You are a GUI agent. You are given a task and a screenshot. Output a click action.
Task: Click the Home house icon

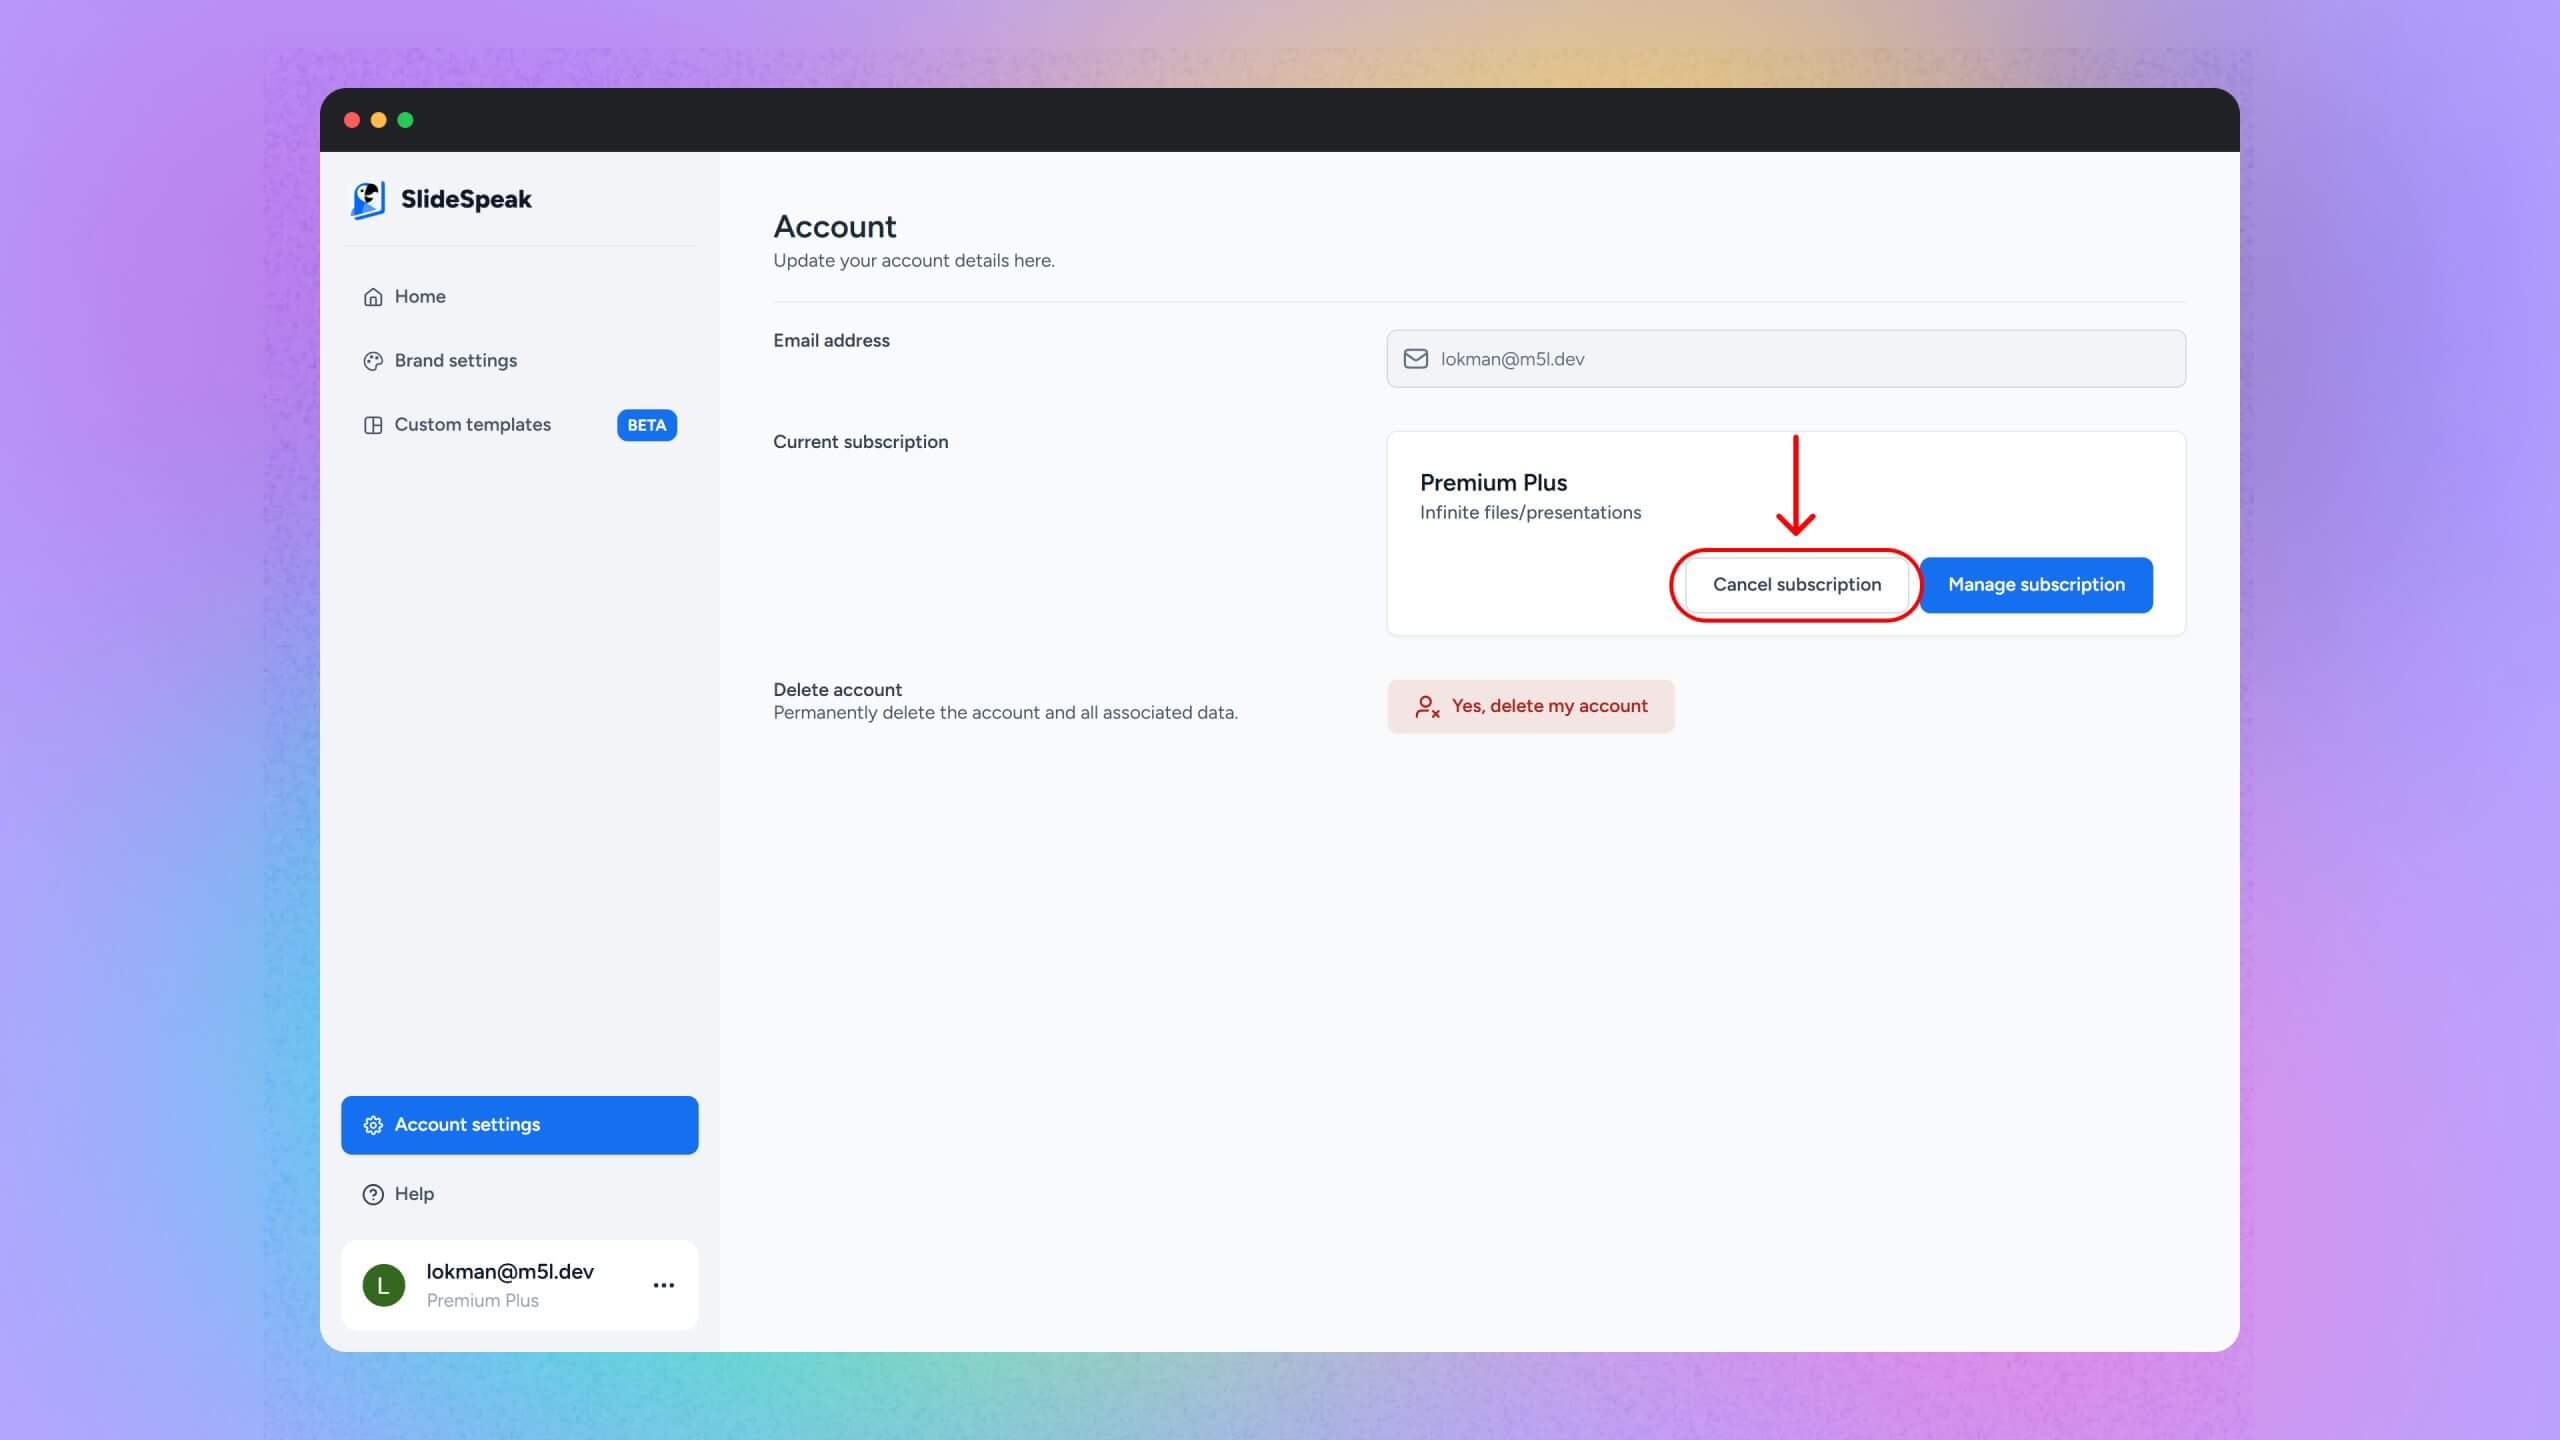pyautogui.click(x=373, y=297)
